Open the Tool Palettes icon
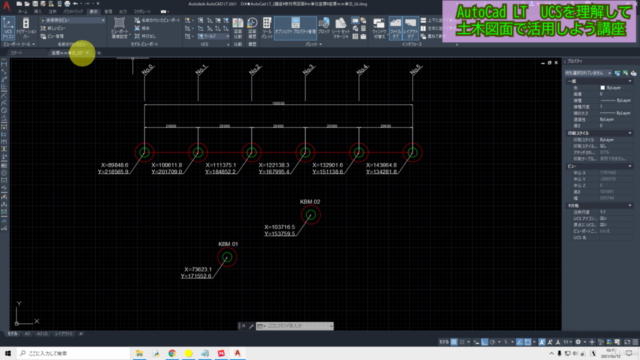This screenshot has width=640, height=360. (x=267, y=28)
